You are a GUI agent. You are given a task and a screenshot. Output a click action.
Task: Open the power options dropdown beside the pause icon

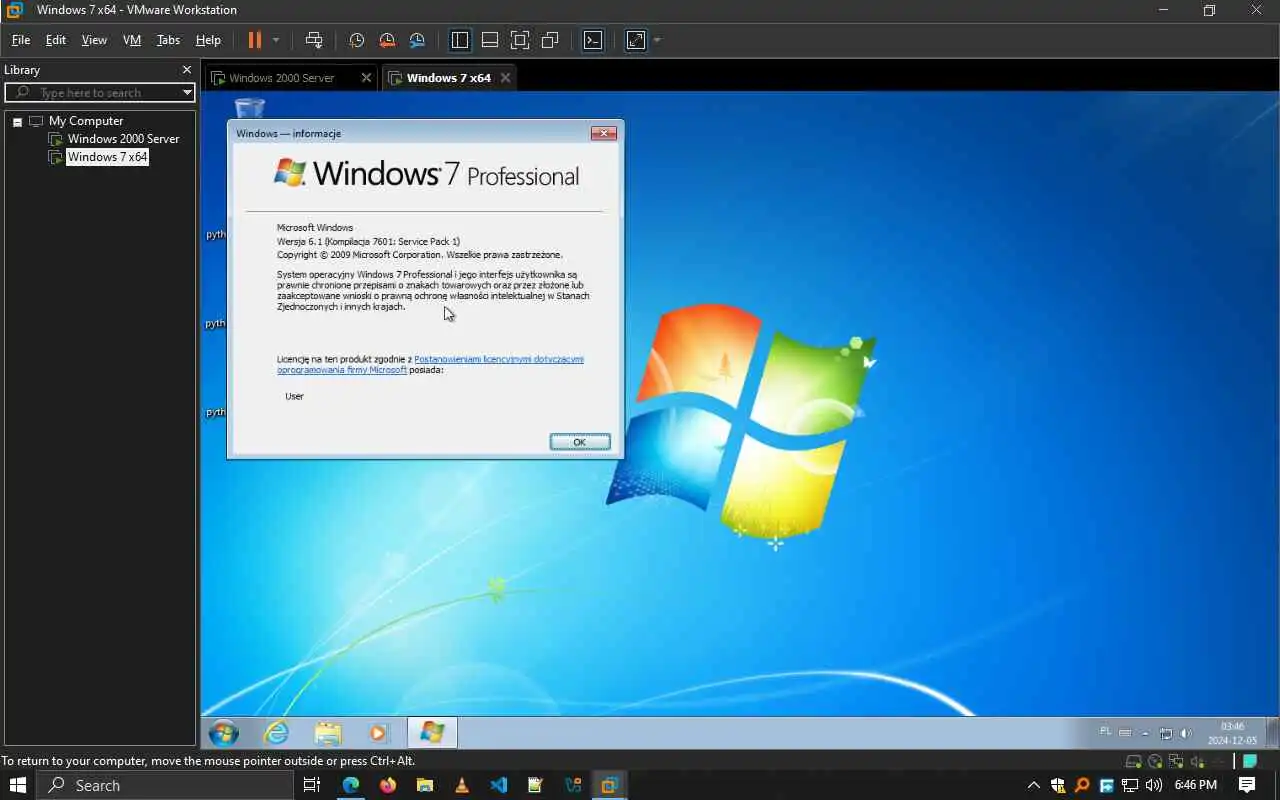276,41
